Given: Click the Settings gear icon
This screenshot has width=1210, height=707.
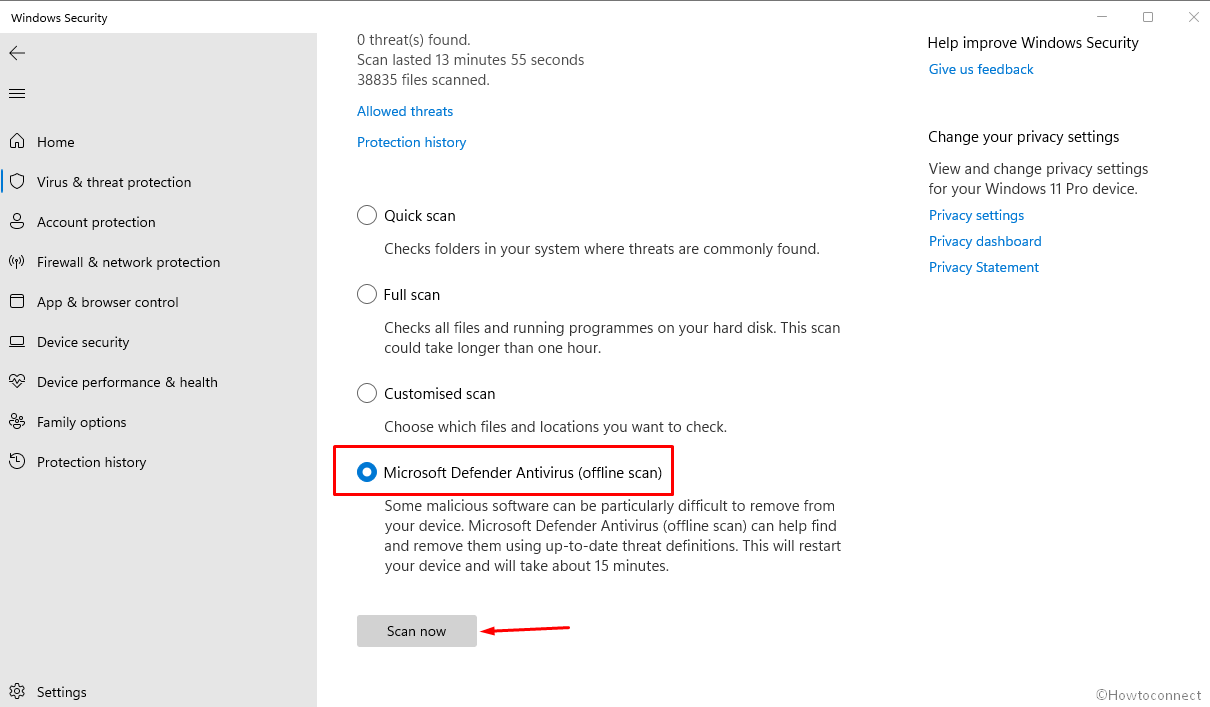Looking at the screenshot, I should (x=17, y=692).
